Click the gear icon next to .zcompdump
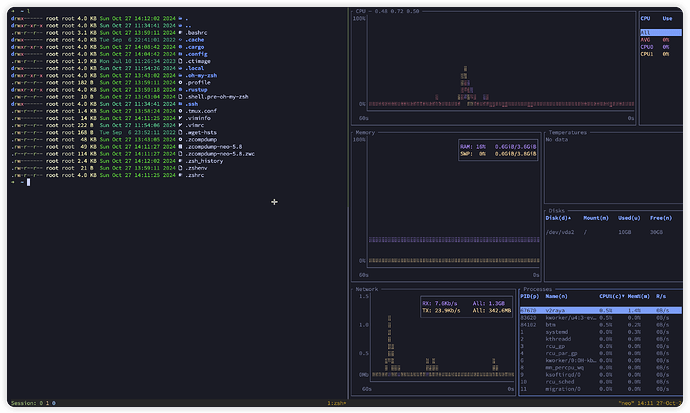The height and width of the screenshot is (413, 690). pos(180,139)
